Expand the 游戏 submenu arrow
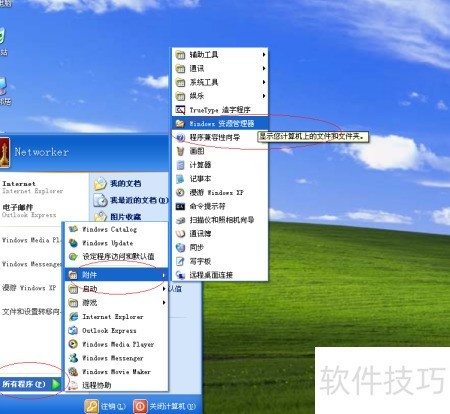The height and width of the screenshot is (414, 450). tap(164, 303)
